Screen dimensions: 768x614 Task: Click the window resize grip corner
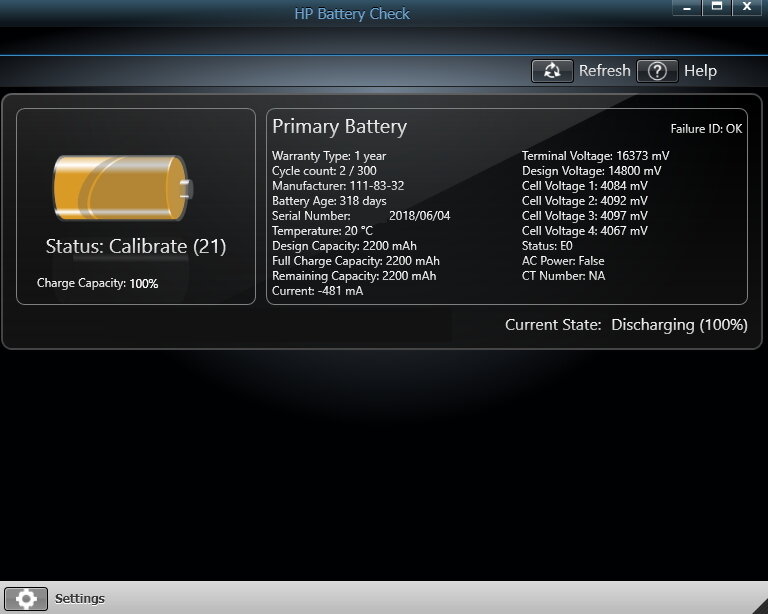pos(760,606)
